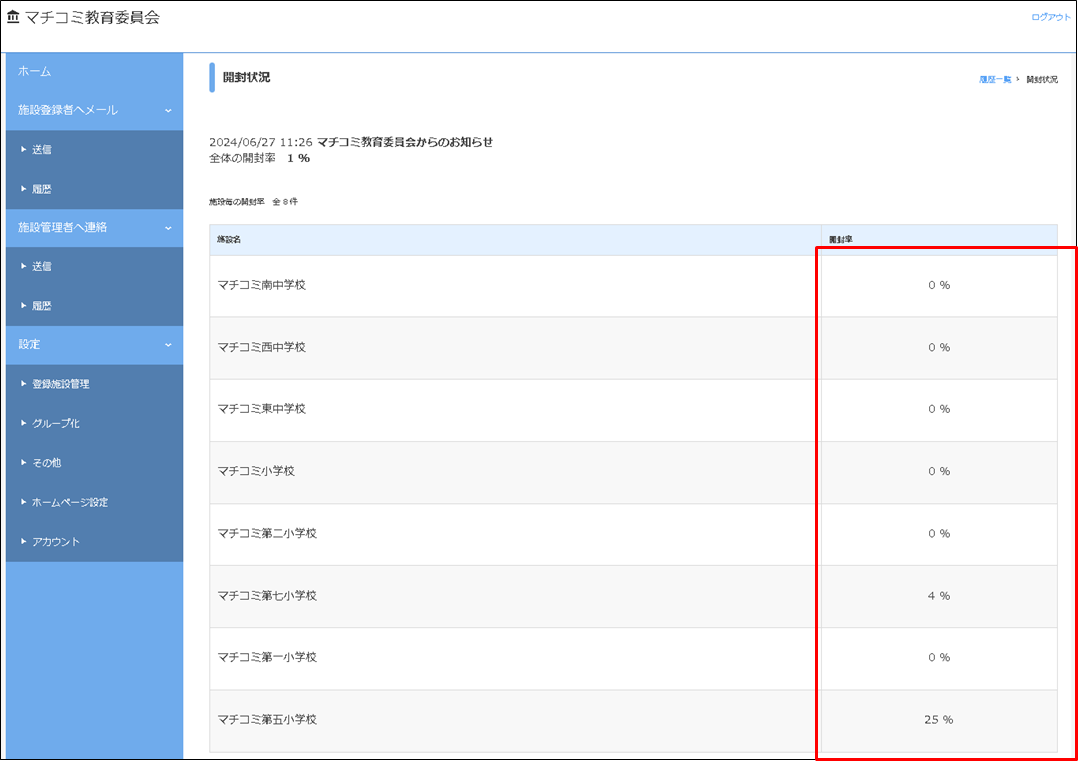Click the 4 % rate for マチコミ第七小学校
Screen dimensions: 1078x761
click(939, 596)
